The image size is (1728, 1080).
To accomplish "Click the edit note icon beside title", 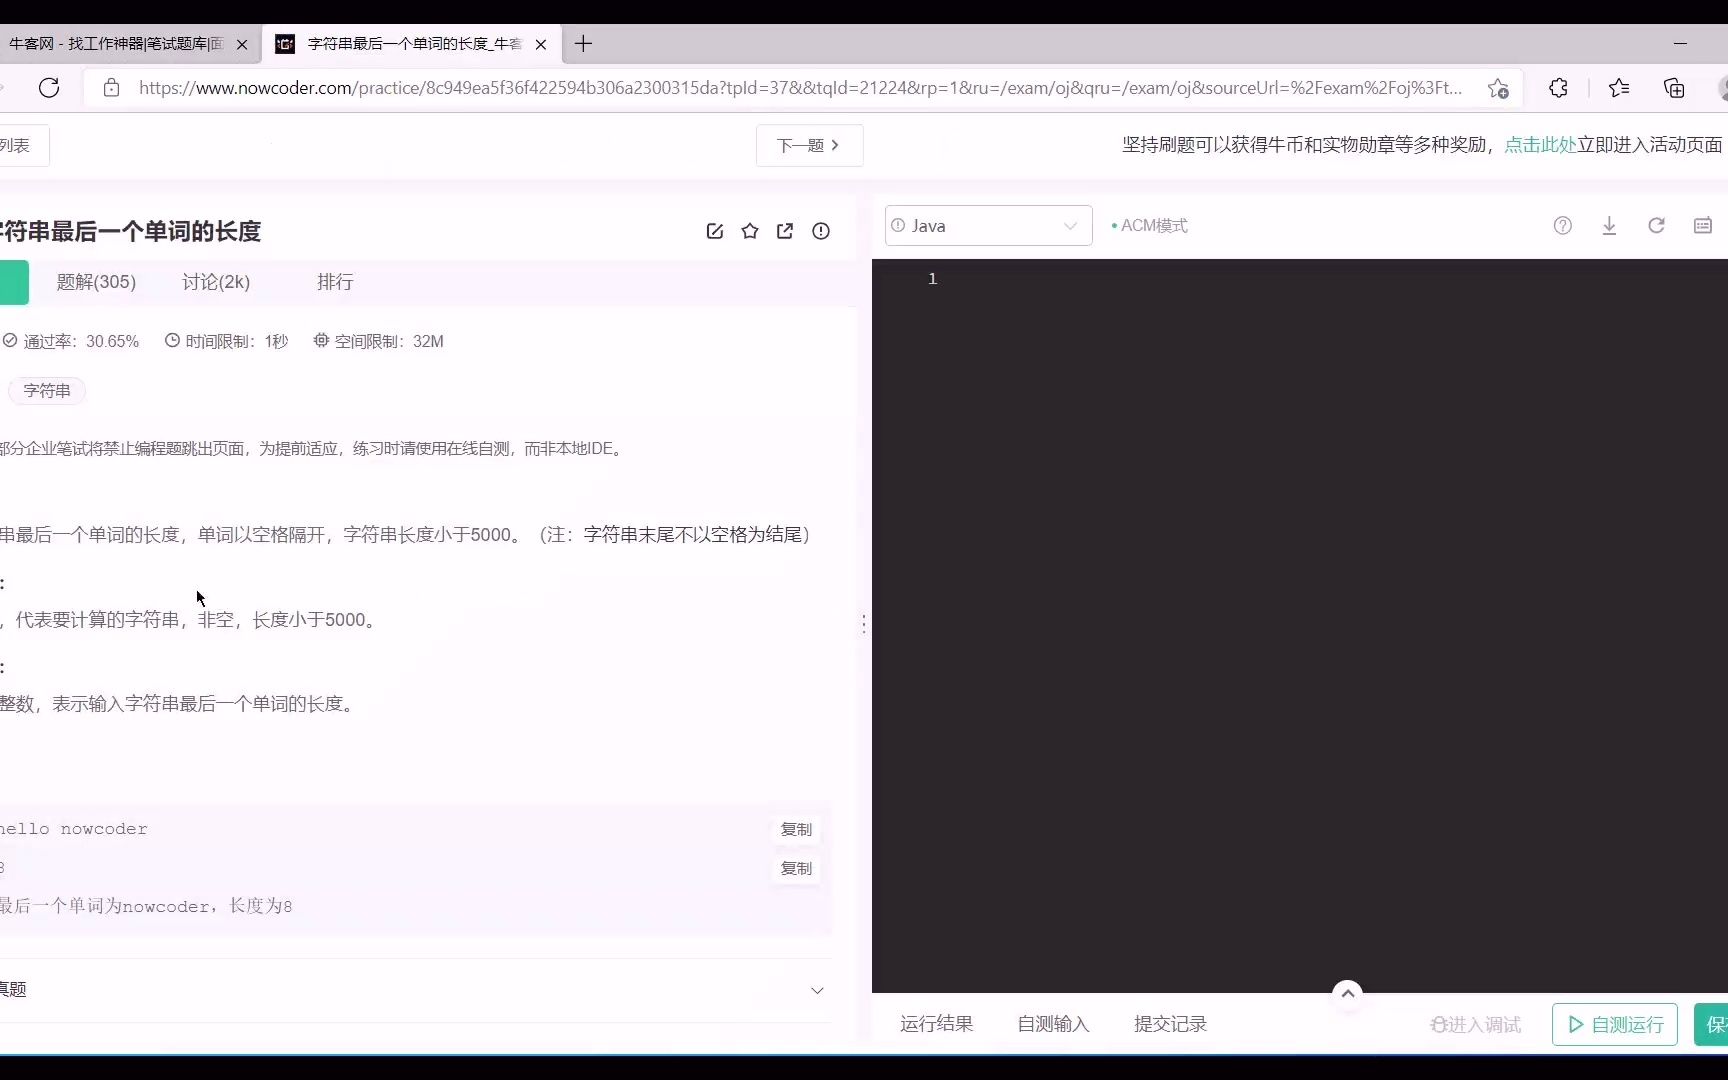I will coord(715,231).
